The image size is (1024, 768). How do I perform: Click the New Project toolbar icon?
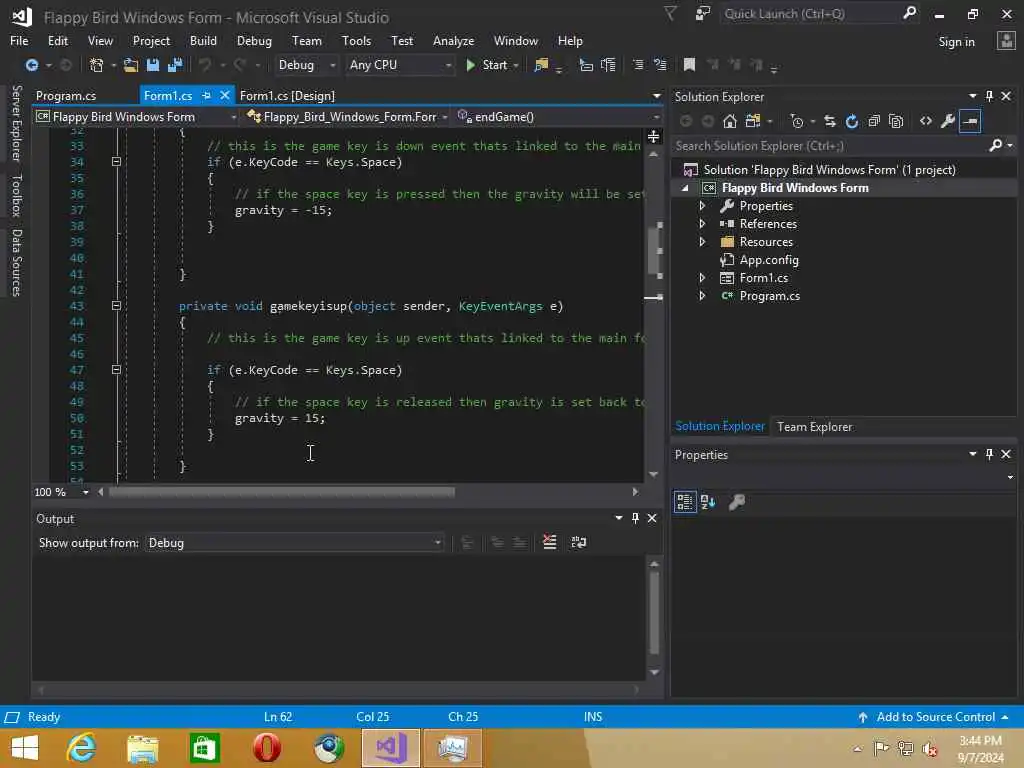[x=96, y=65]
